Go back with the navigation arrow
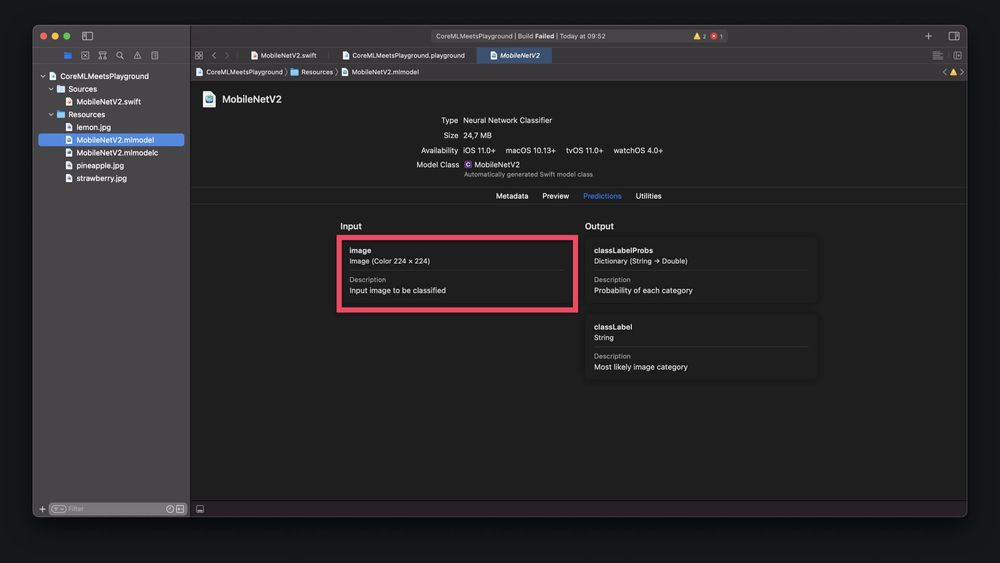This screenshot has width=1000, height=563. coord(214,56)
